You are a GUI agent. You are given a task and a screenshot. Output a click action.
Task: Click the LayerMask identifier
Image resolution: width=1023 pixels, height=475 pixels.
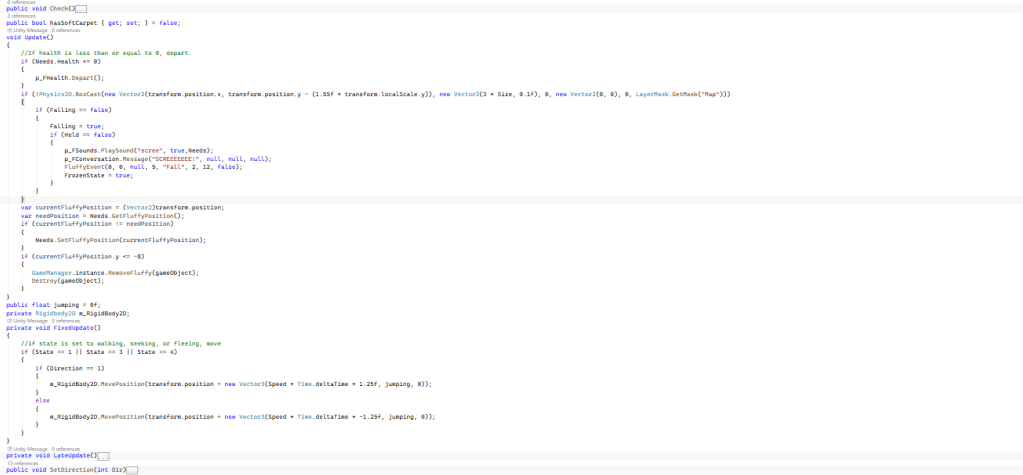650,94
